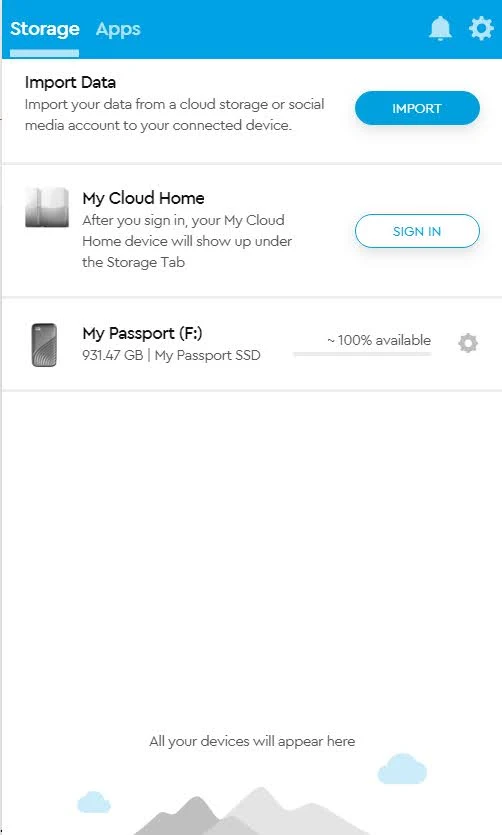Image resolution: width=502 pixels, height=835 pixels.
Task: Switch to the Apps tab
Action: (x=118, y=29)
